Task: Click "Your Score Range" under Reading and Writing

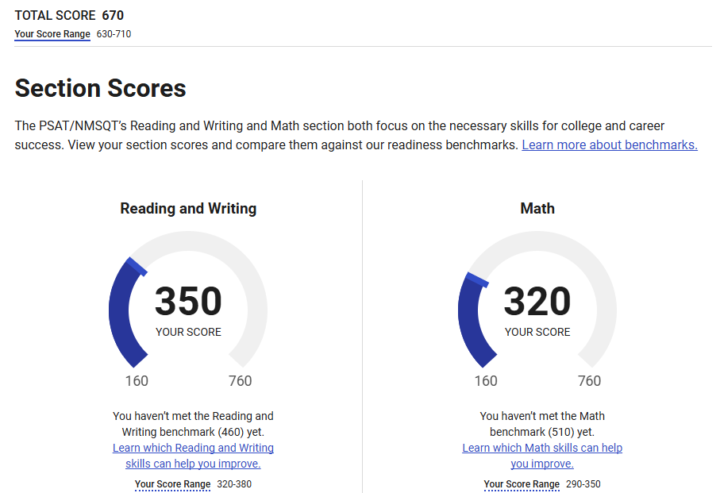Action: click(172, 484)
